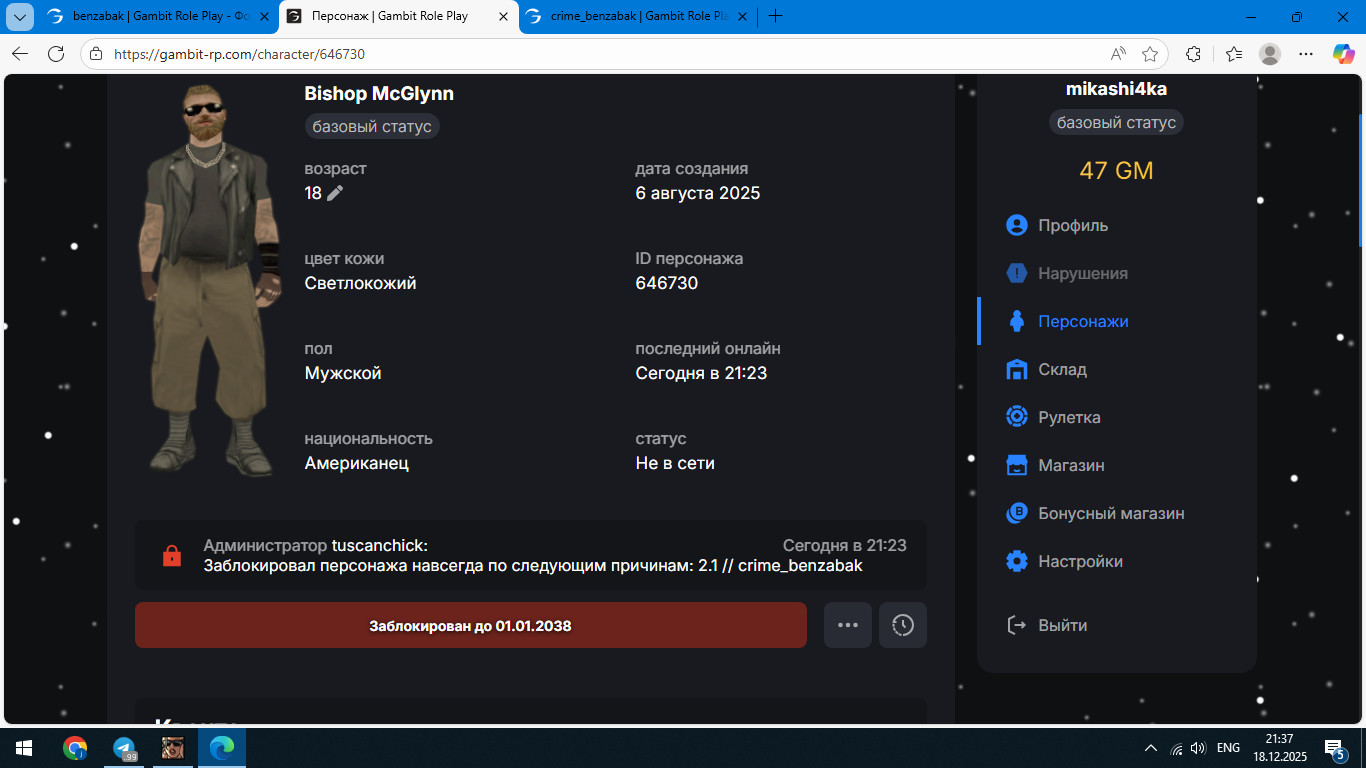Click the Бонусный магазин coin icon
Screen dimensions: 1366x768
click(1017, 513)
